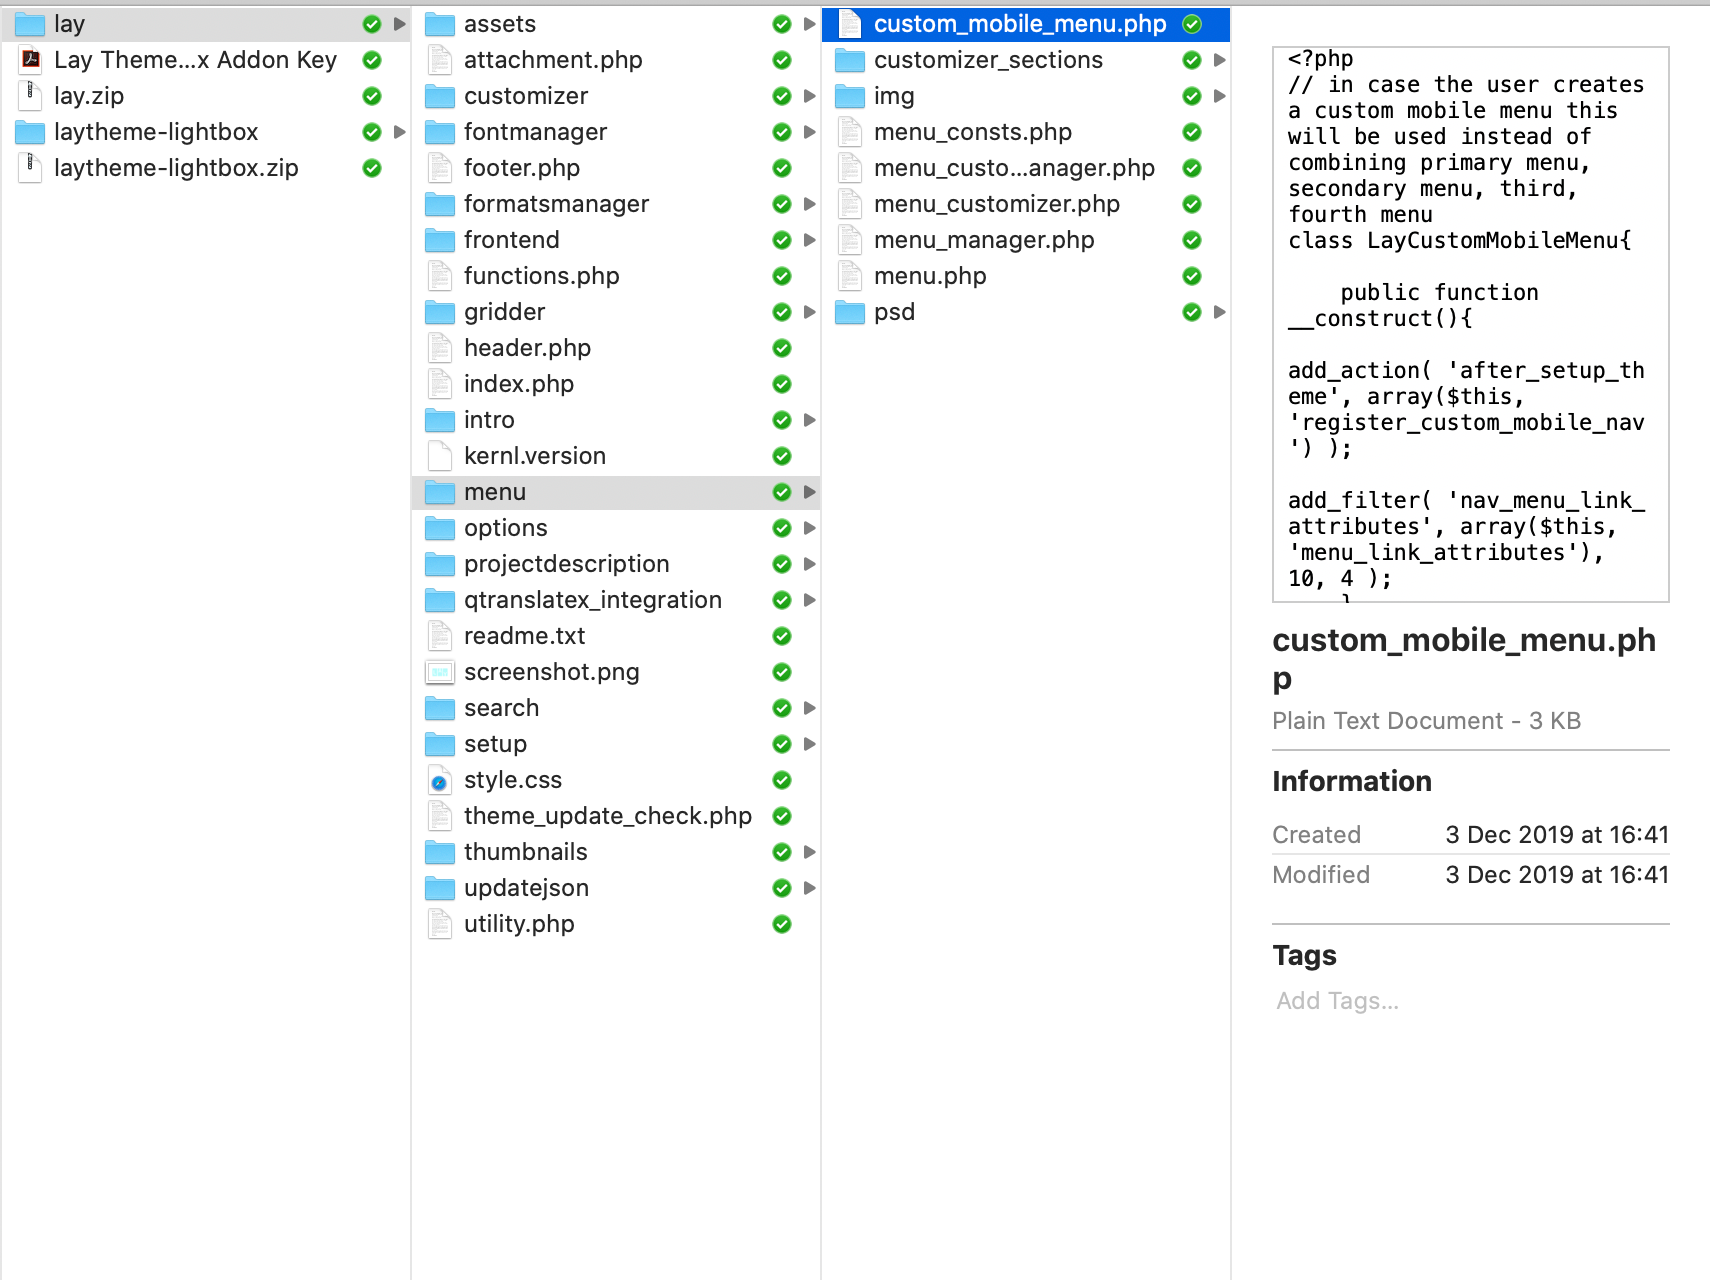
Task: Click the PHP code preview thumbnail
Action: point(1470,324)
